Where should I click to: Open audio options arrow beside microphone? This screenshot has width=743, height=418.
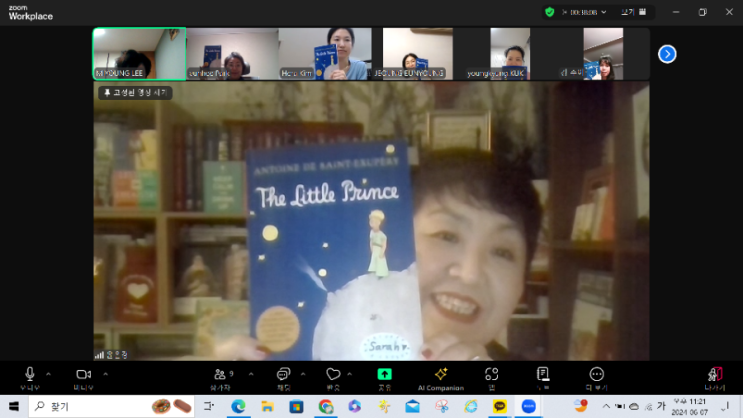click(48, 374)
